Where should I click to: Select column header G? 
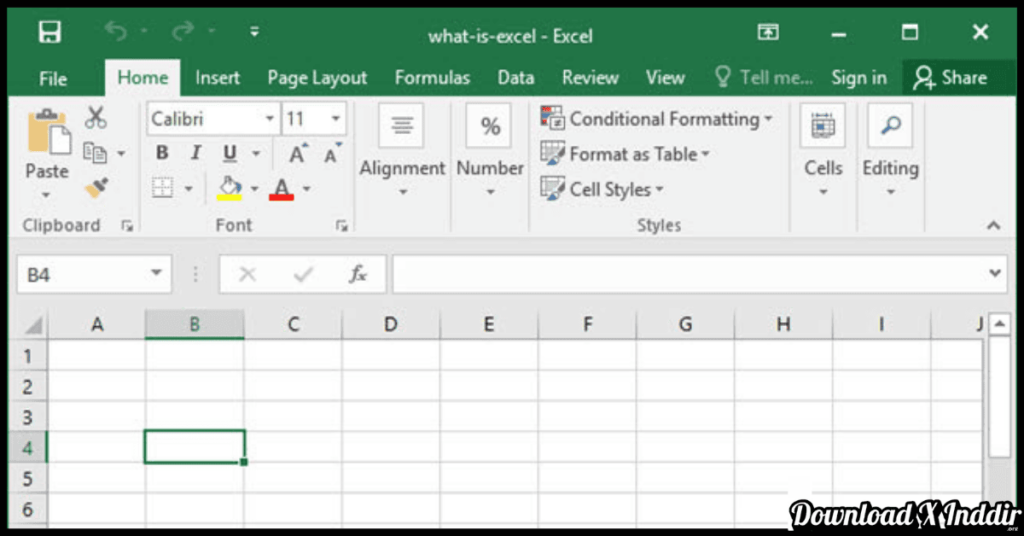coord(685,324)
